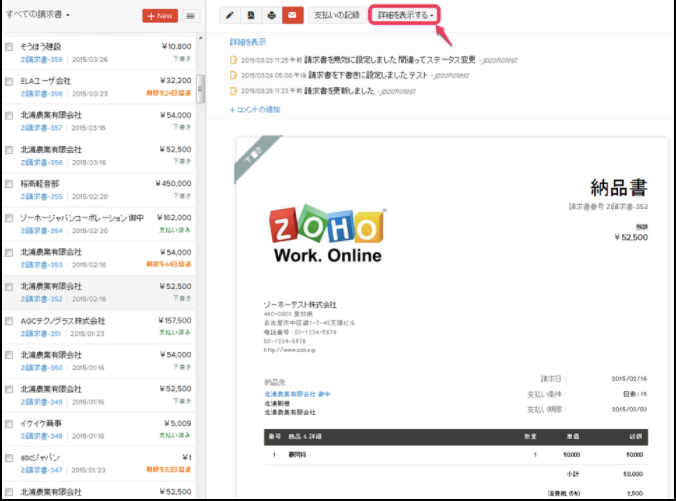Click the red New button

[159, 16]
